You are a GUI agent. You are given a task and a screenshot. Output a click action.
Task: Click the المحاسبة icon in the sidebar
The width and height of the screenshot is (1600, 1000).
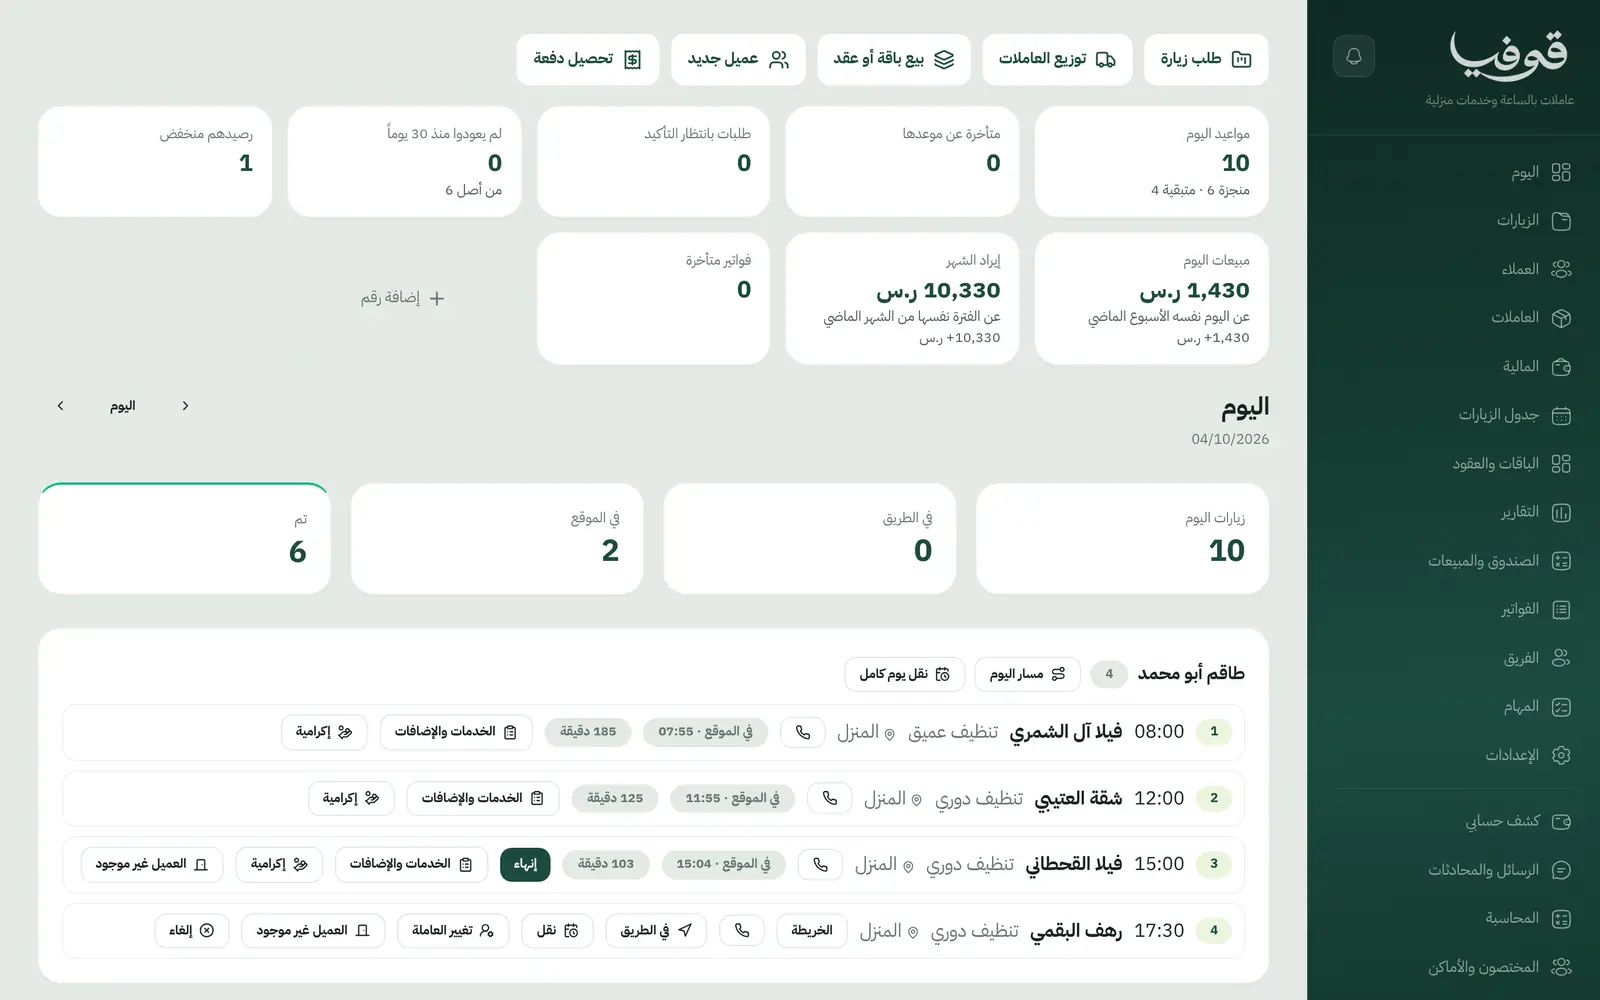click(x=1561, y=919)
